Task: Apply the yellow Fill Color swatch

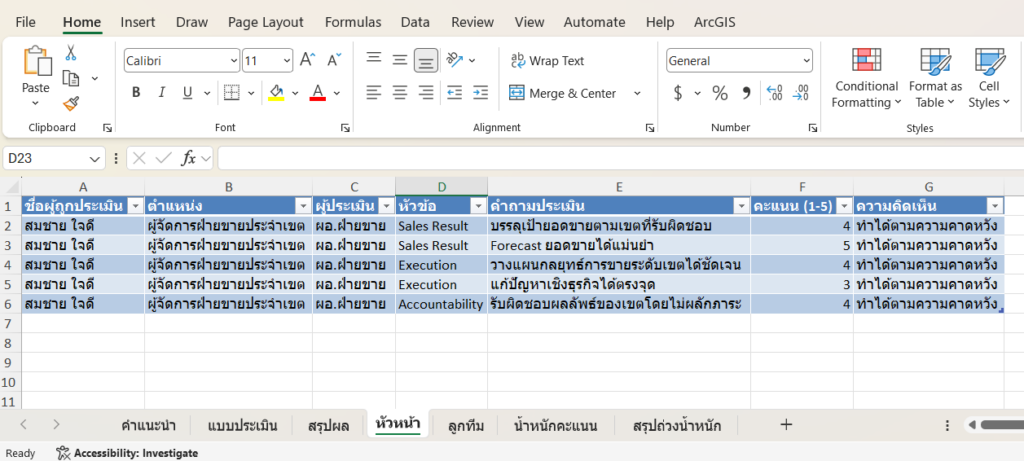Action: [x=277, y=93]
